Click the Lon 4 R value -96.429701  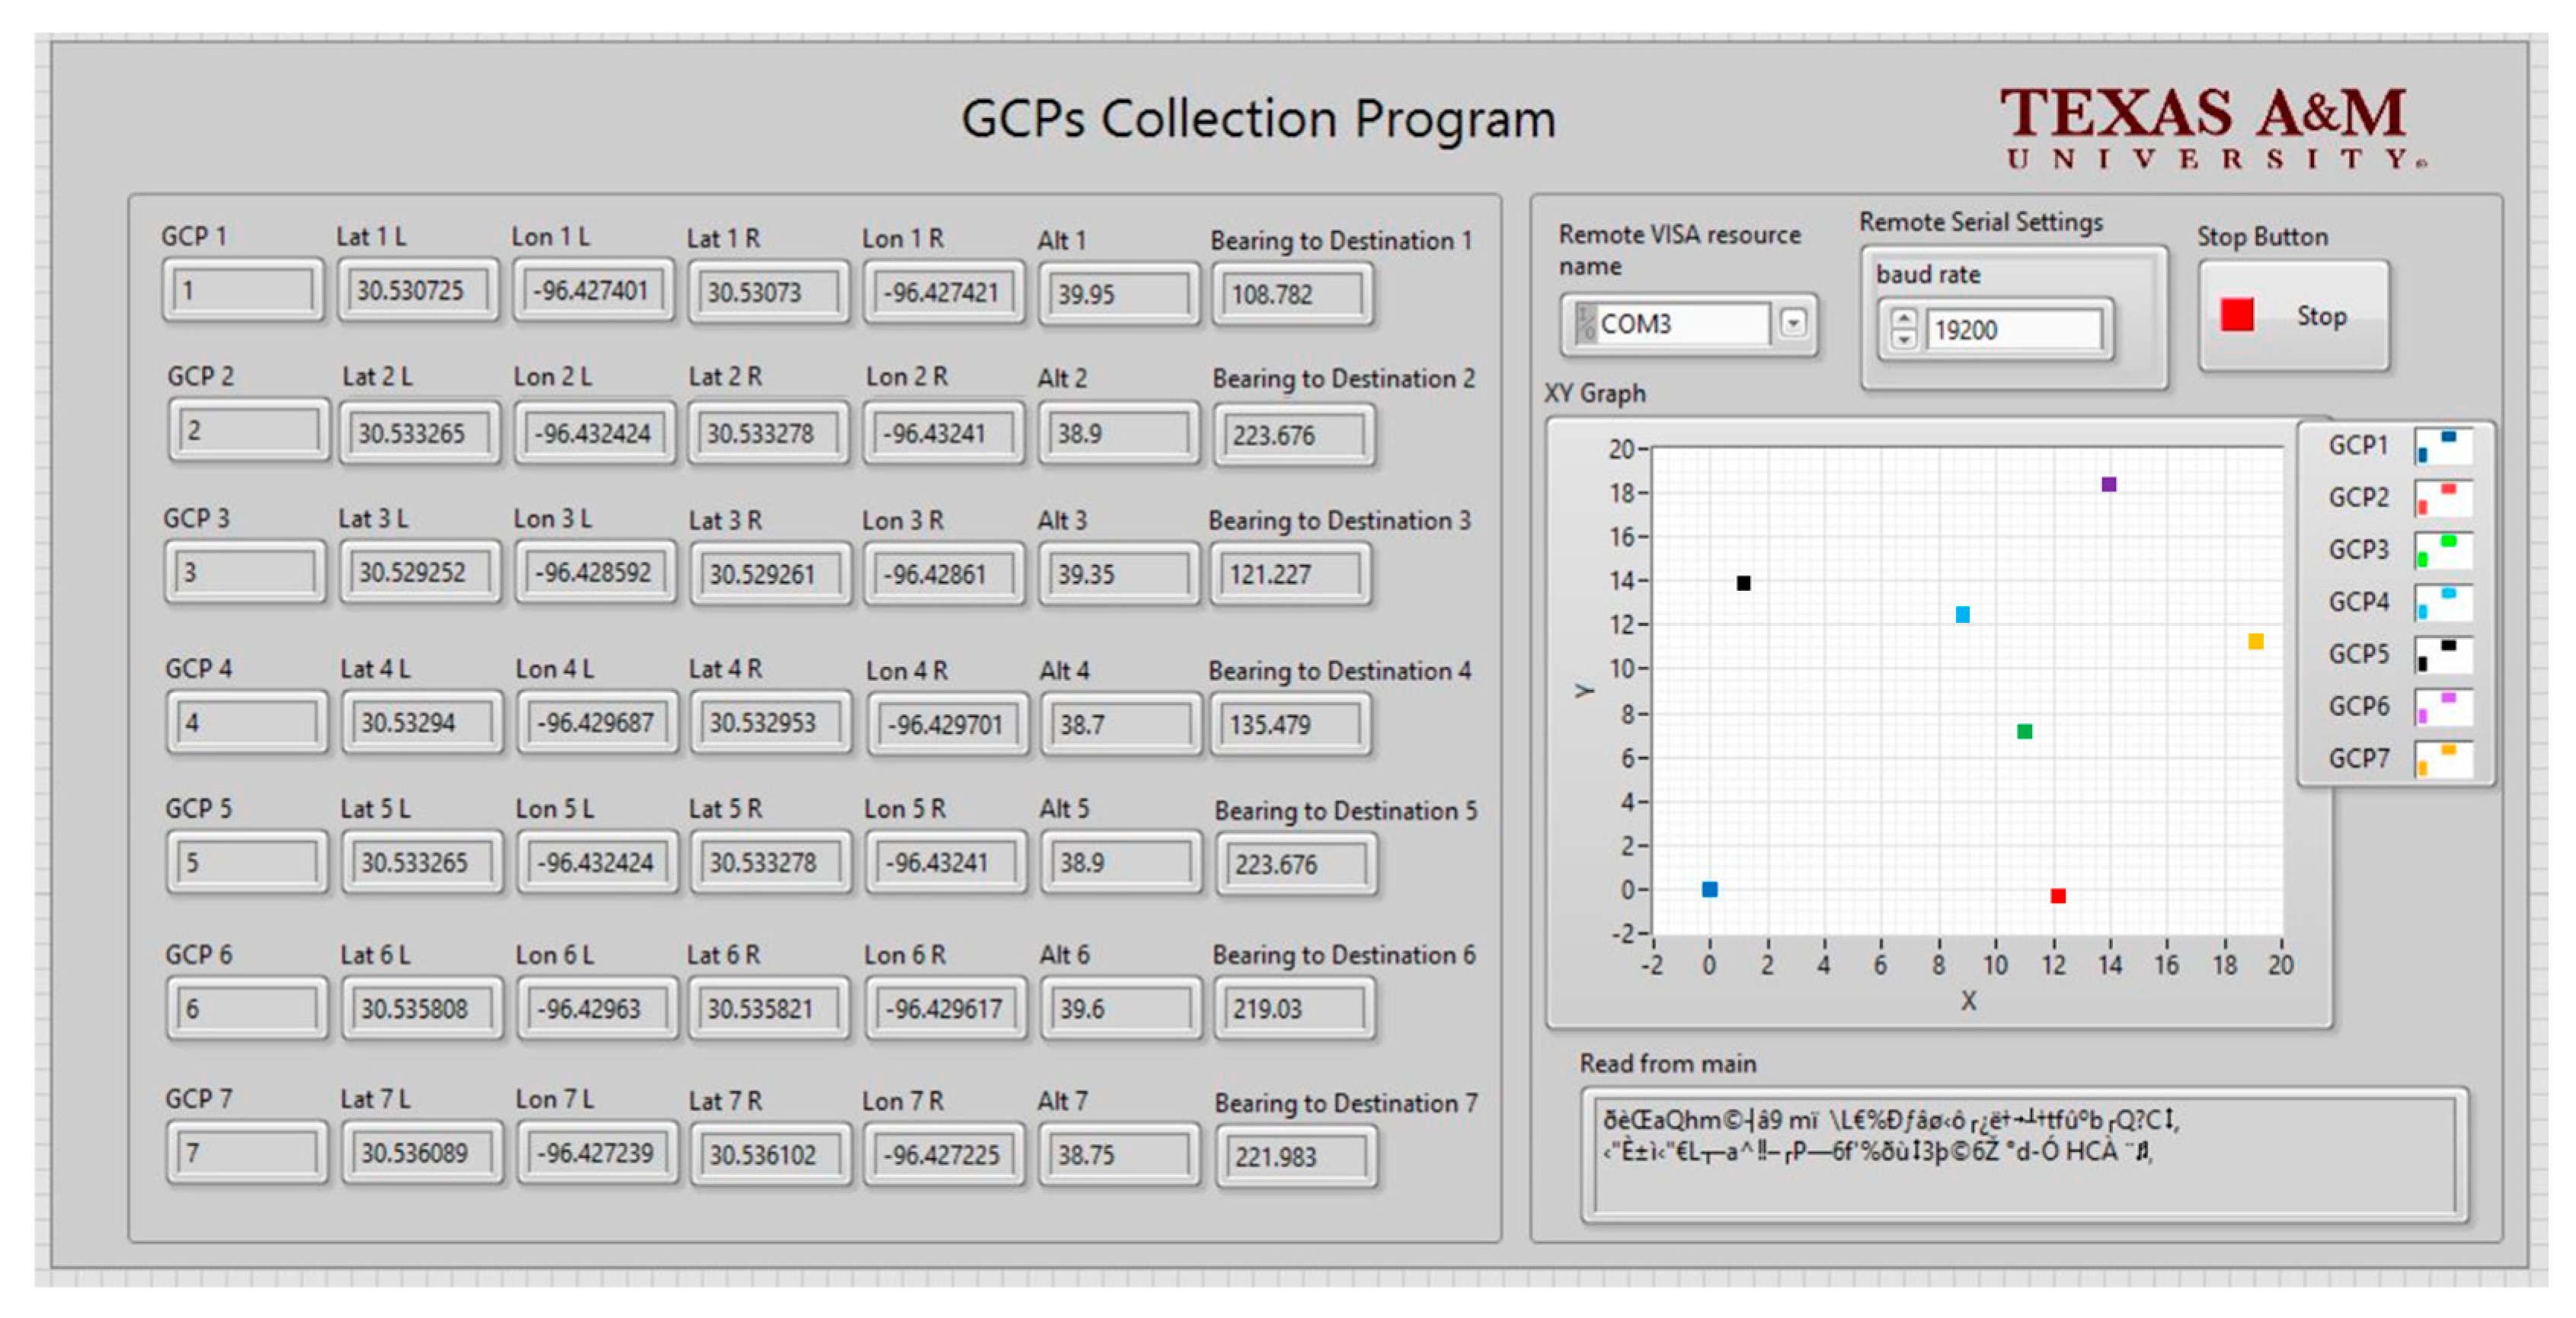(947, 724)
